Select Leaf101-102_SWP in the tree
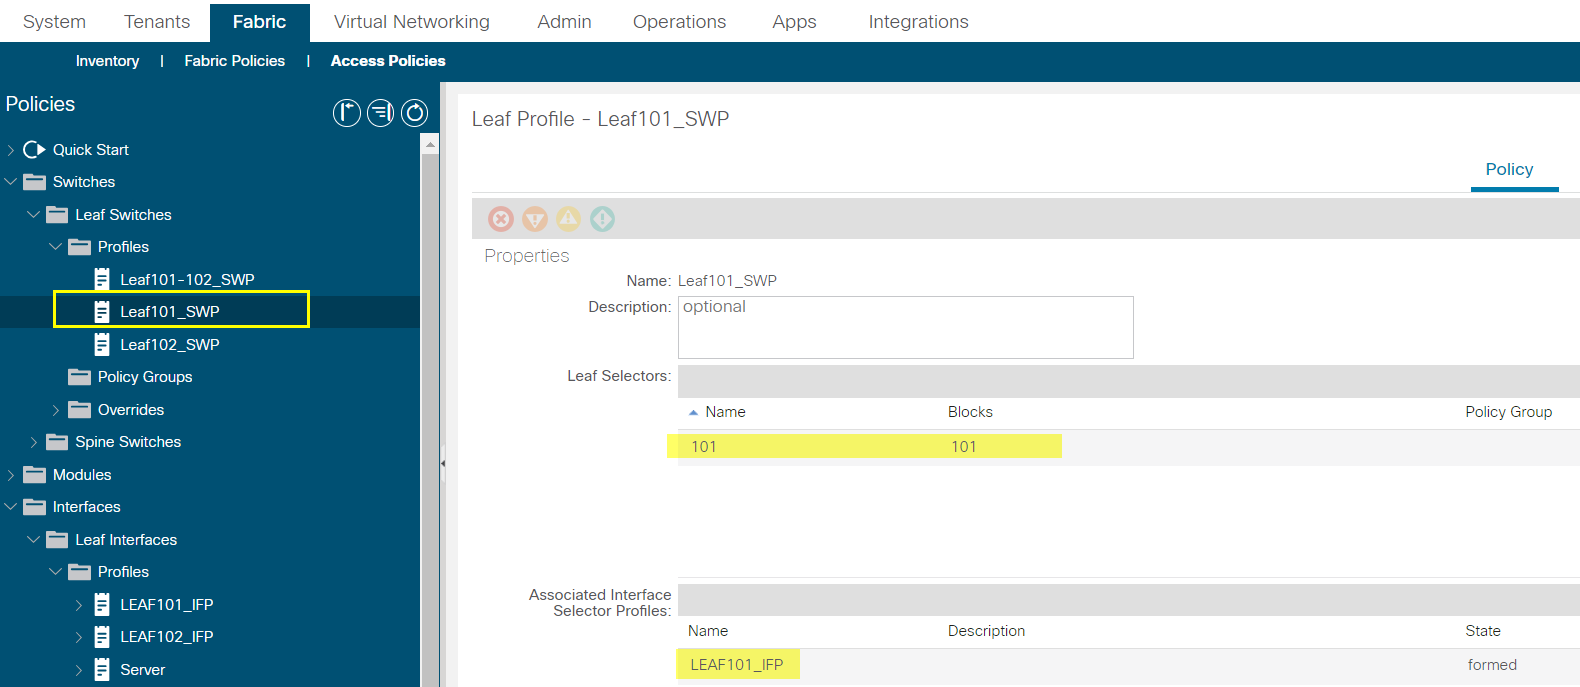Image resolution: width=1580 pixels, height=687 pixels. click(x=187, y=279)
